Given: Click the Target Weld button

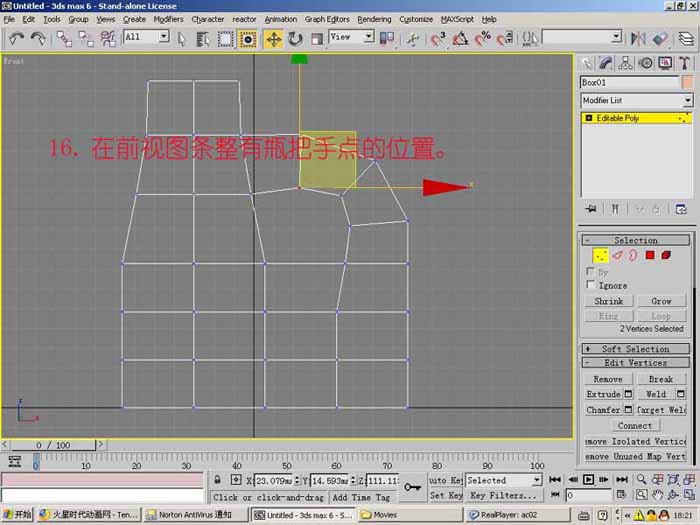Looking at the screenshot, I should [661, 410].
